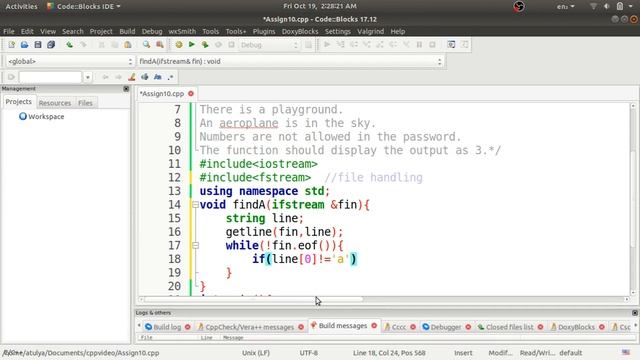Screen dimensions: 640x360
Task: Open the Code::Blocks IDE app menu
Action: point(84,6)
